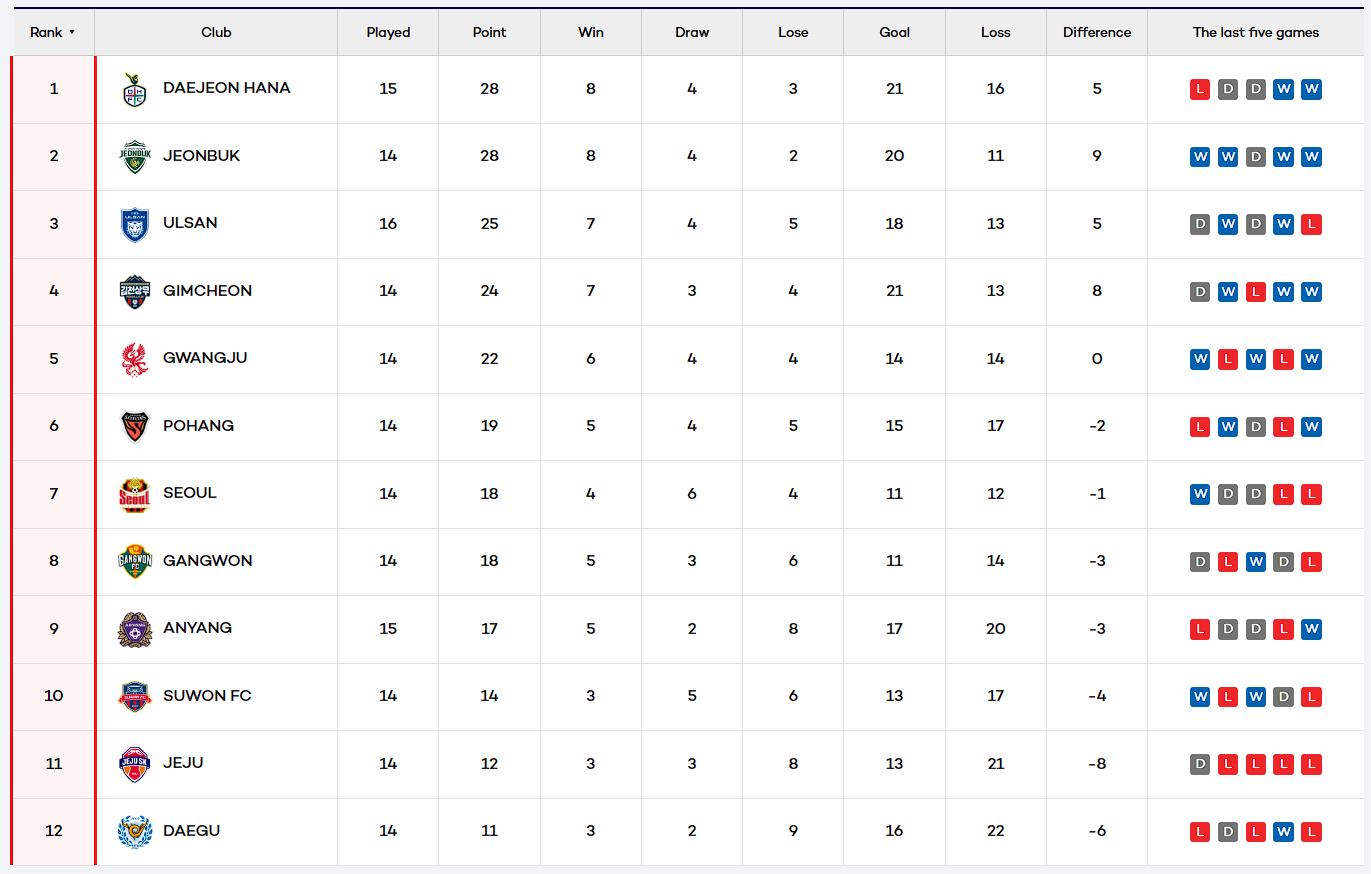This screenshot has height=874, width=1371.
Task: Open the SUWON FC club name link
Action: tap(207, 696)
